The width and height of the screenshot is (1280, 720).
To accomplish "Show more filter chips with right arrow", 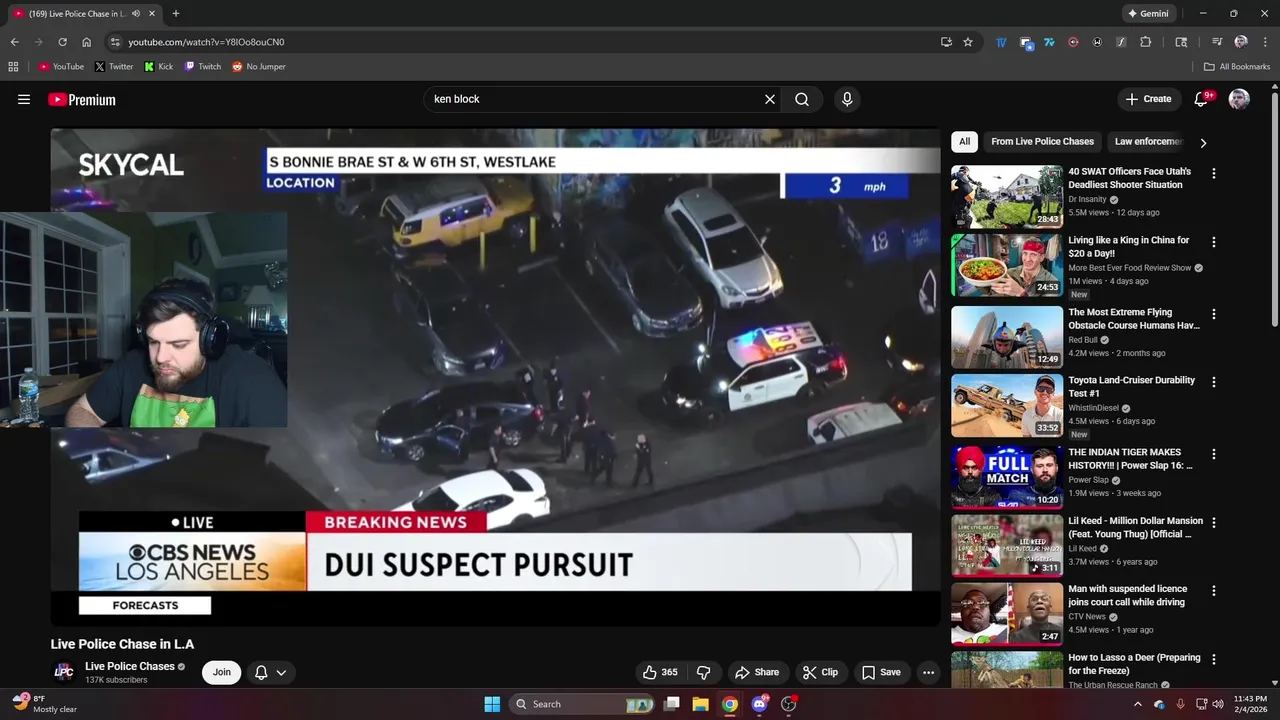I will (x=1203, y=142).
